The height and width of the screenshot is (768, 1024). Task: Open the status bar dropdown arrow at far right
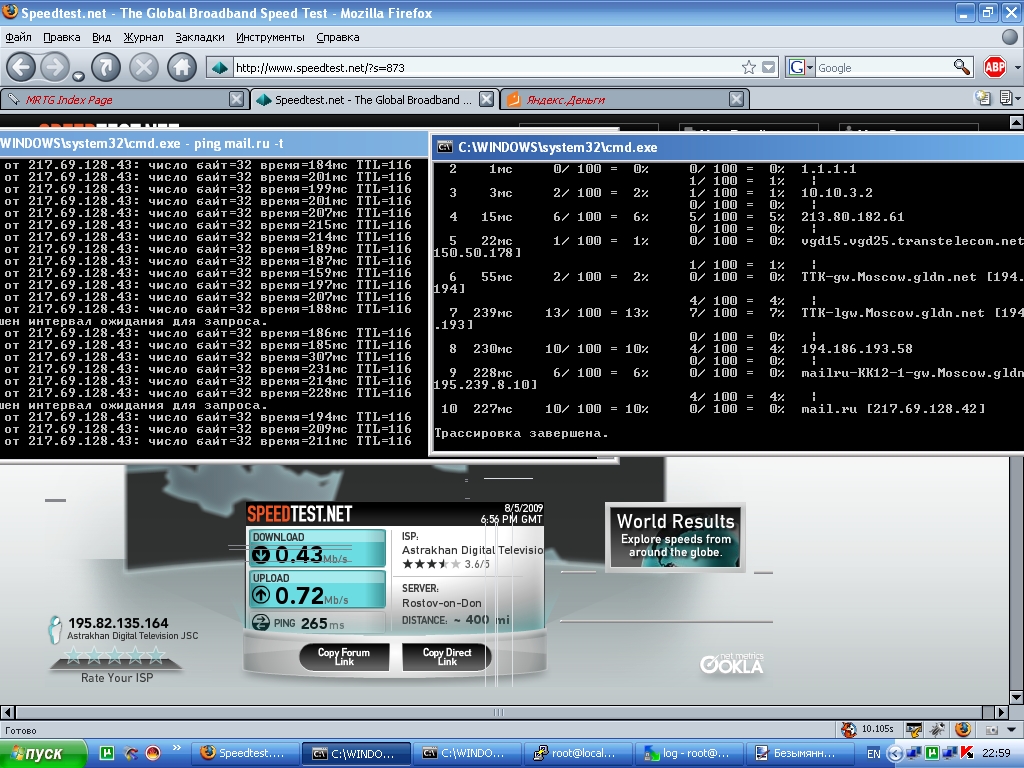pos(1012,730)
